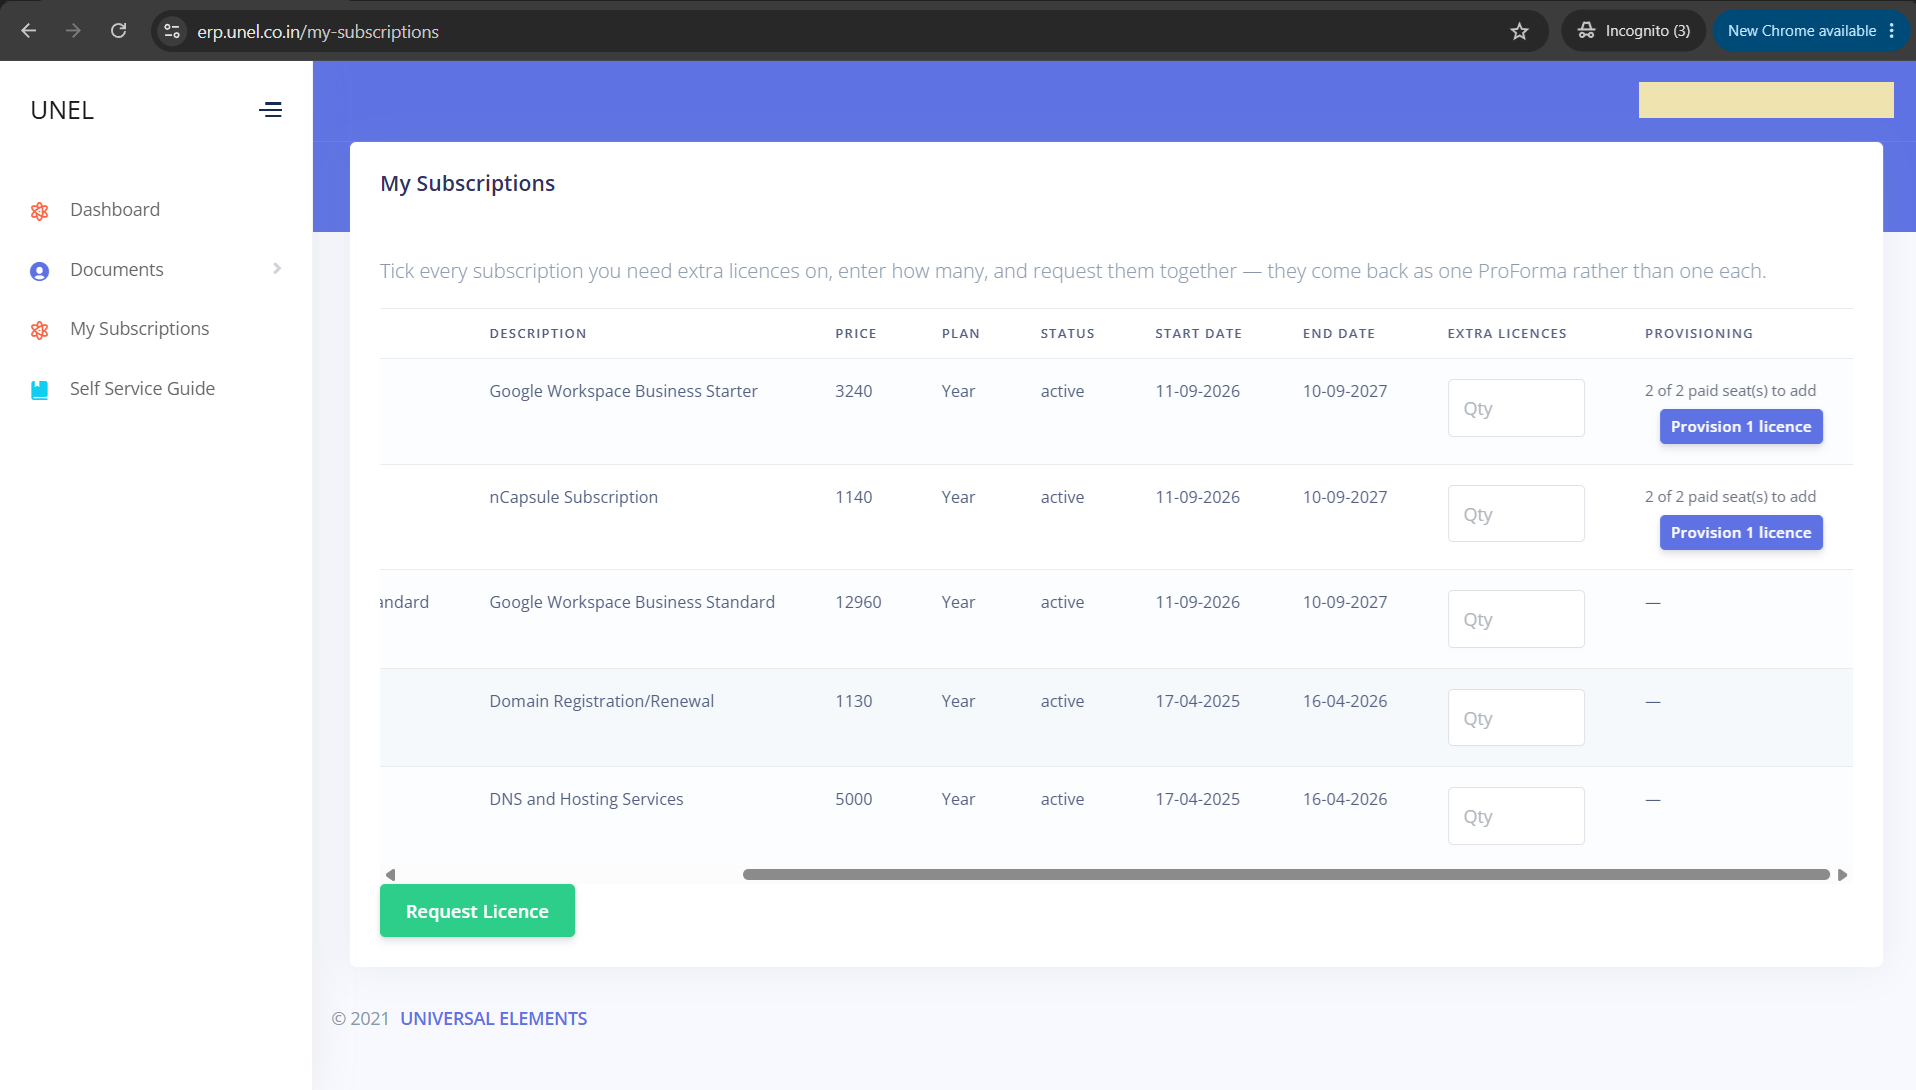Reload the page with refresh icon
Screen dimensions: 1916x1090
(118, 31)
